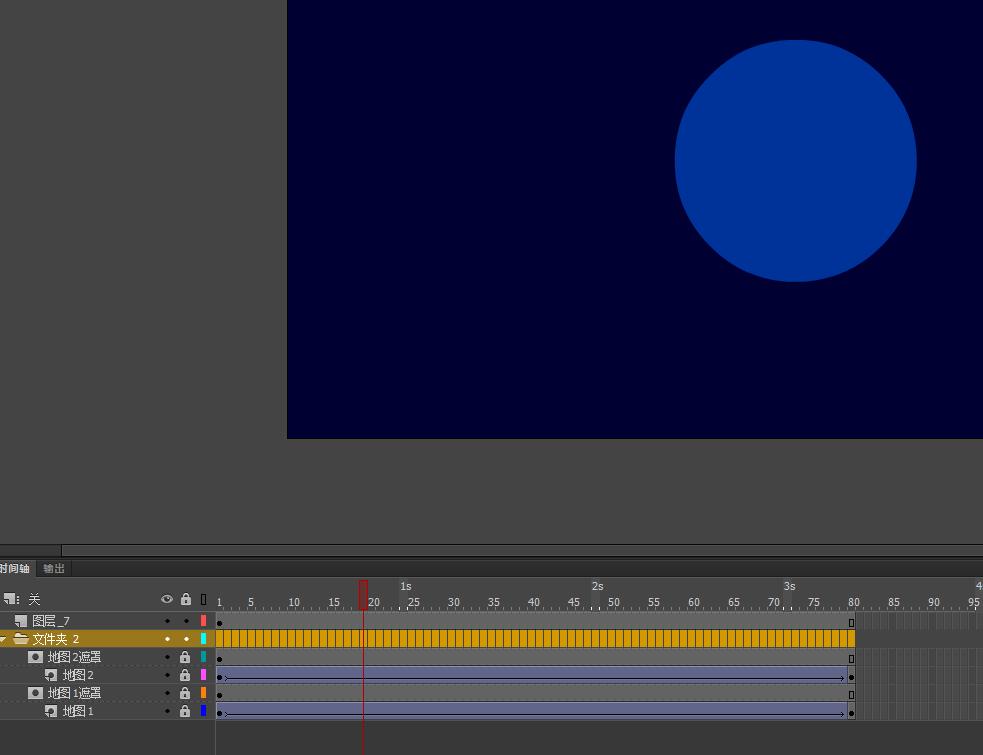Viewport: 983px width, 755px height.
Task: Select frame 1 keyframe of 地图2遮罩
Action: [x=219, y=659]
